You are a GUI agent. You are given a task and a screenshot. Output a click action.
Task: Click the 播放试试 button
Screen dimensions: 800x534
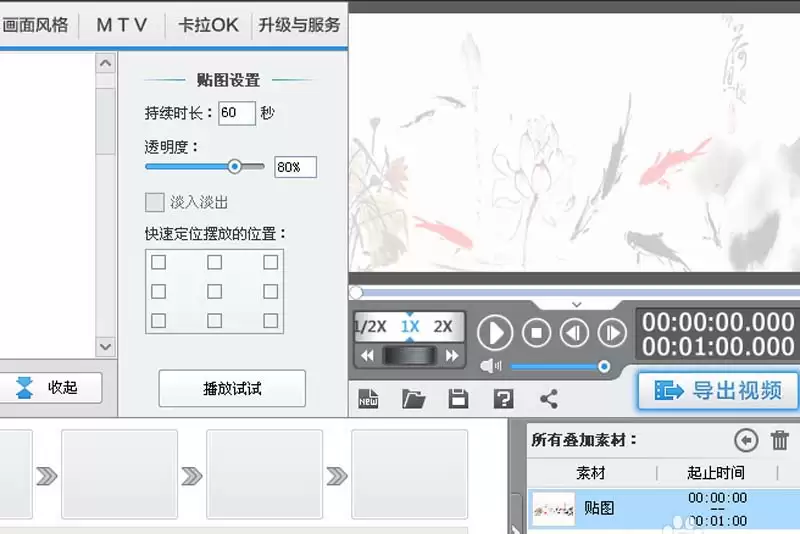point(232,389)
